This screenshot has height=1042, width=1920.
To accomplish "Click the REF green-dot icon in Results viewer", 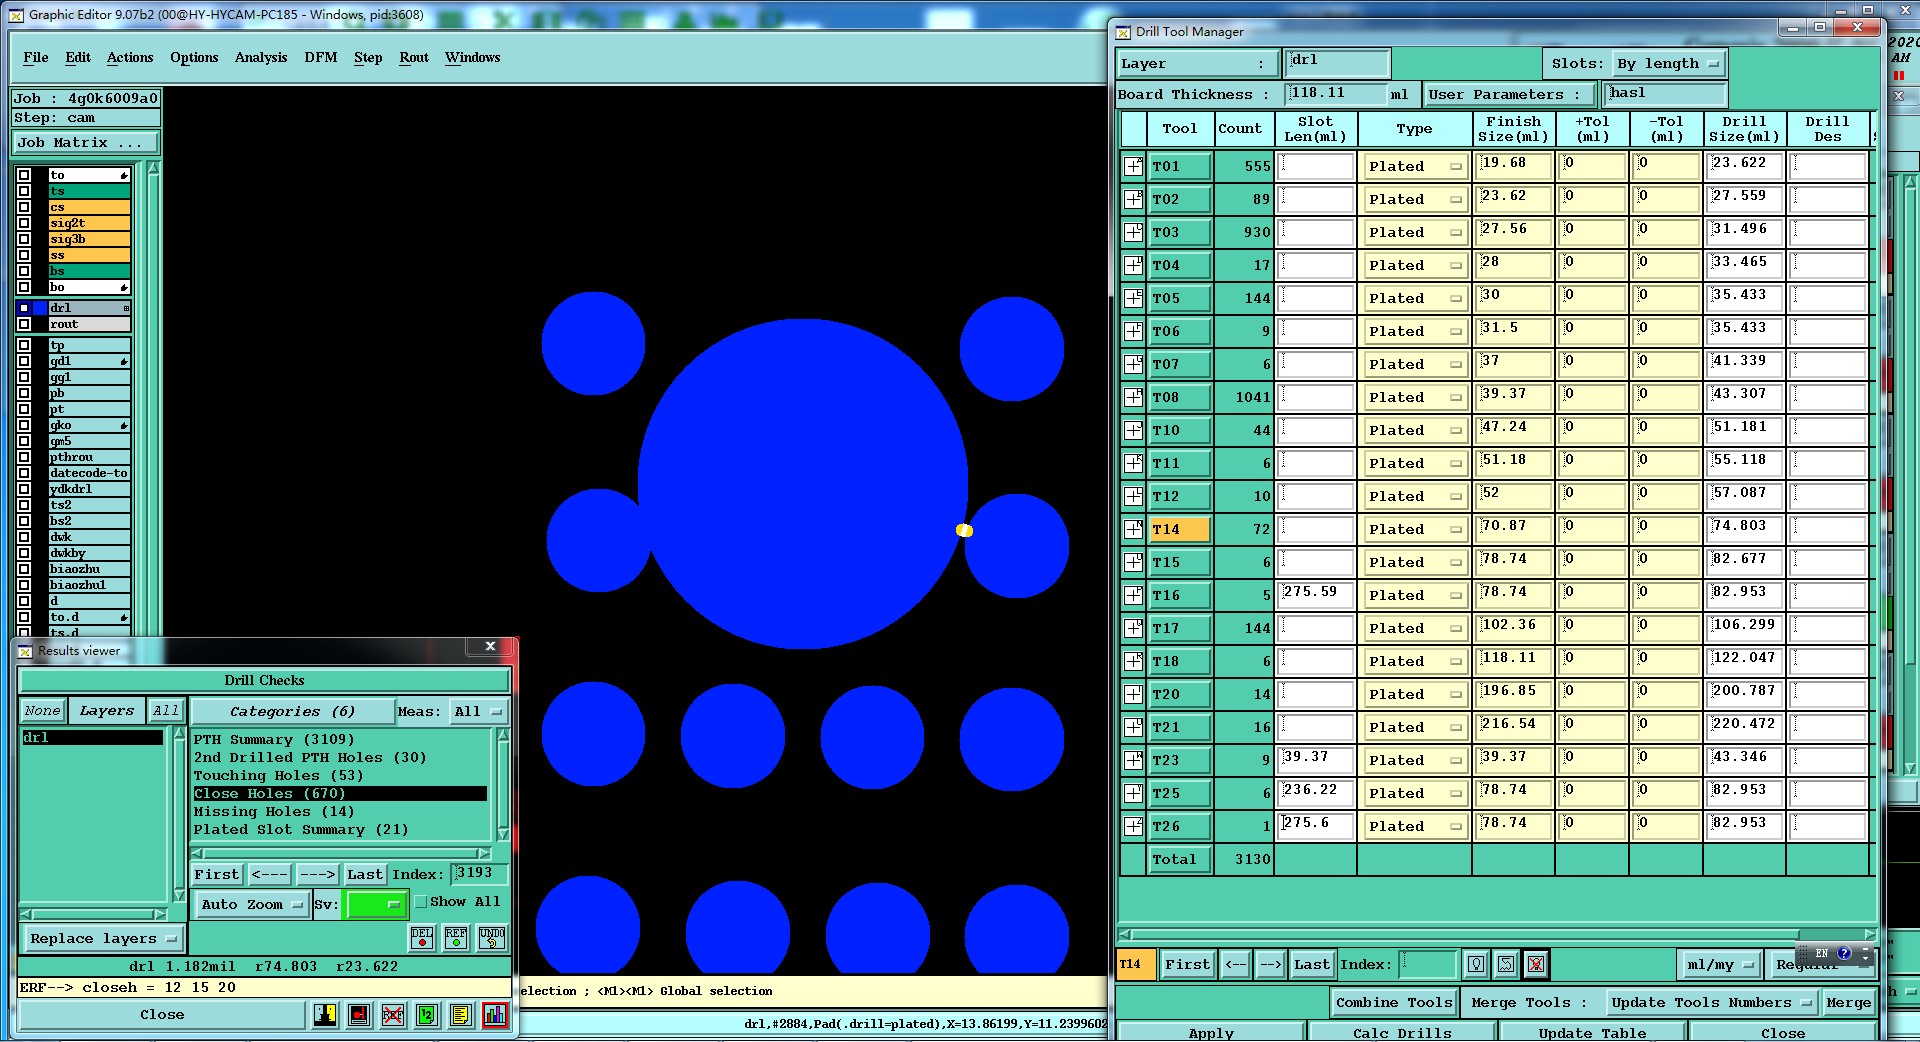I will [x=456, y=937].
